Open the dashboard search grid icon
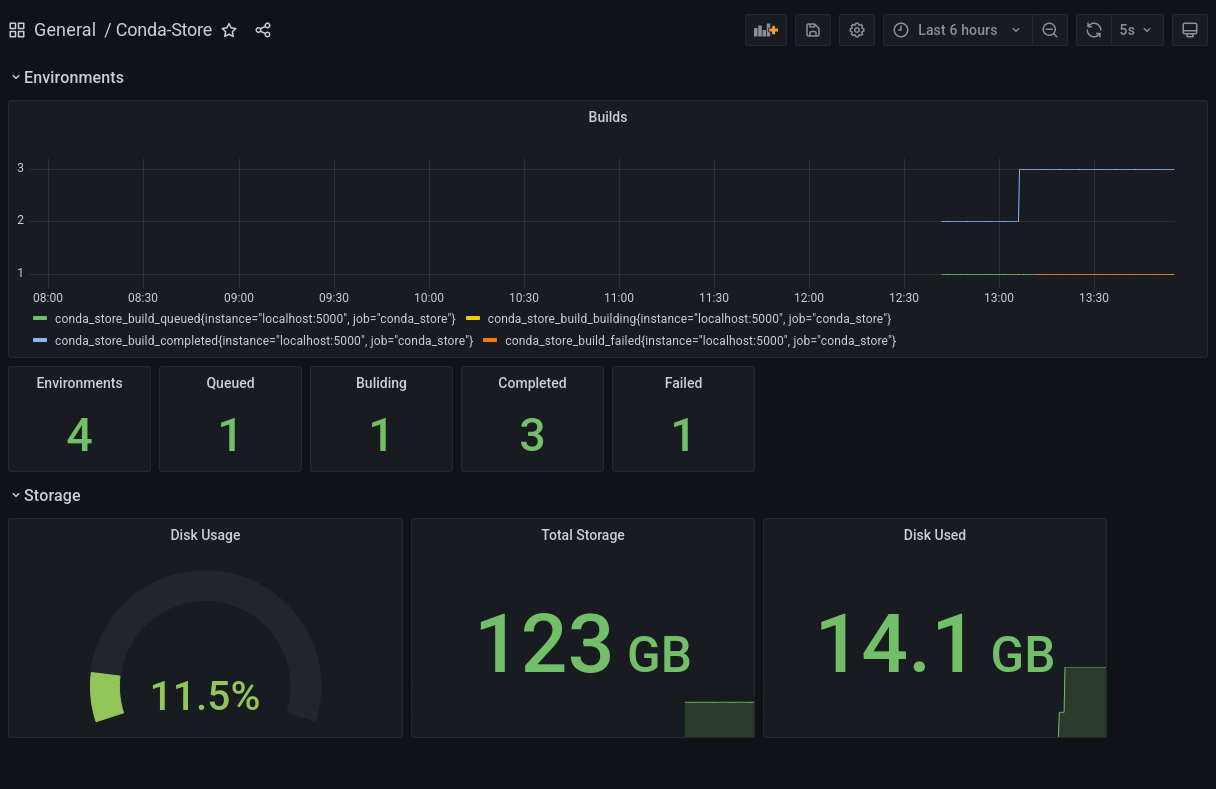Screen dimensions: 1216x789 [x=17, y=30]
